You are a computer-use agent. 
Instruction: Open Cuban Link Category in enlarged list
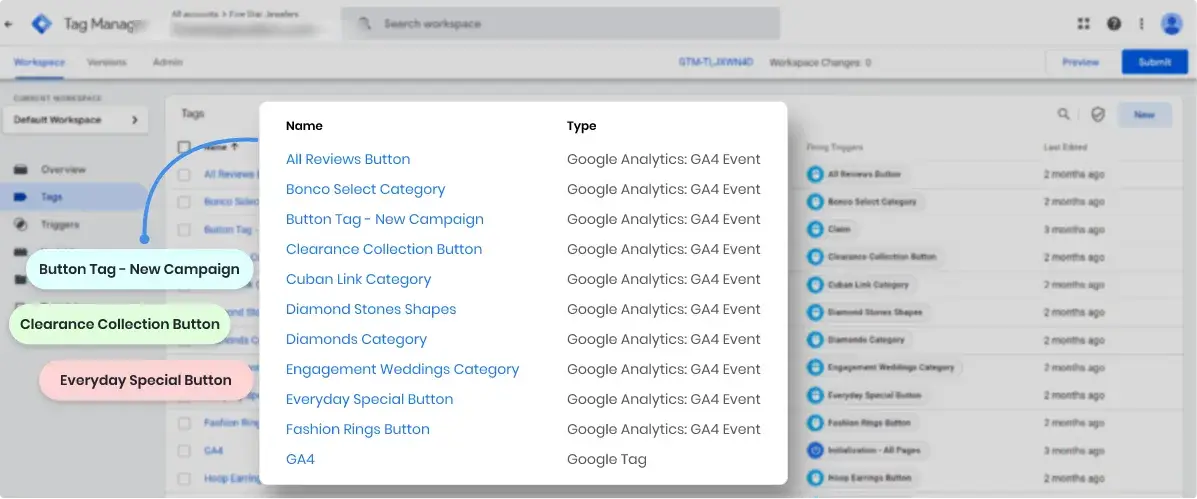(359, 279)
